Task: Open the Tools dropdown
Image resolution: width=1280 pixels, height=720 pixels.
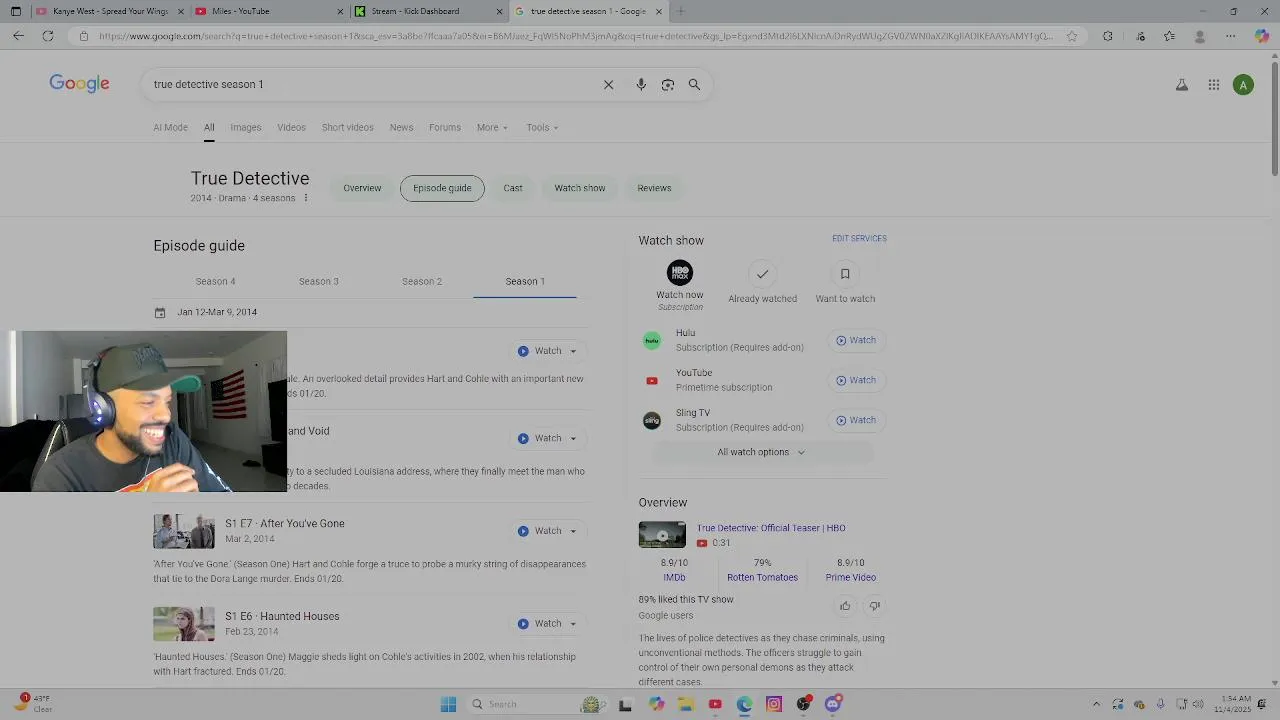Action: 542,127
